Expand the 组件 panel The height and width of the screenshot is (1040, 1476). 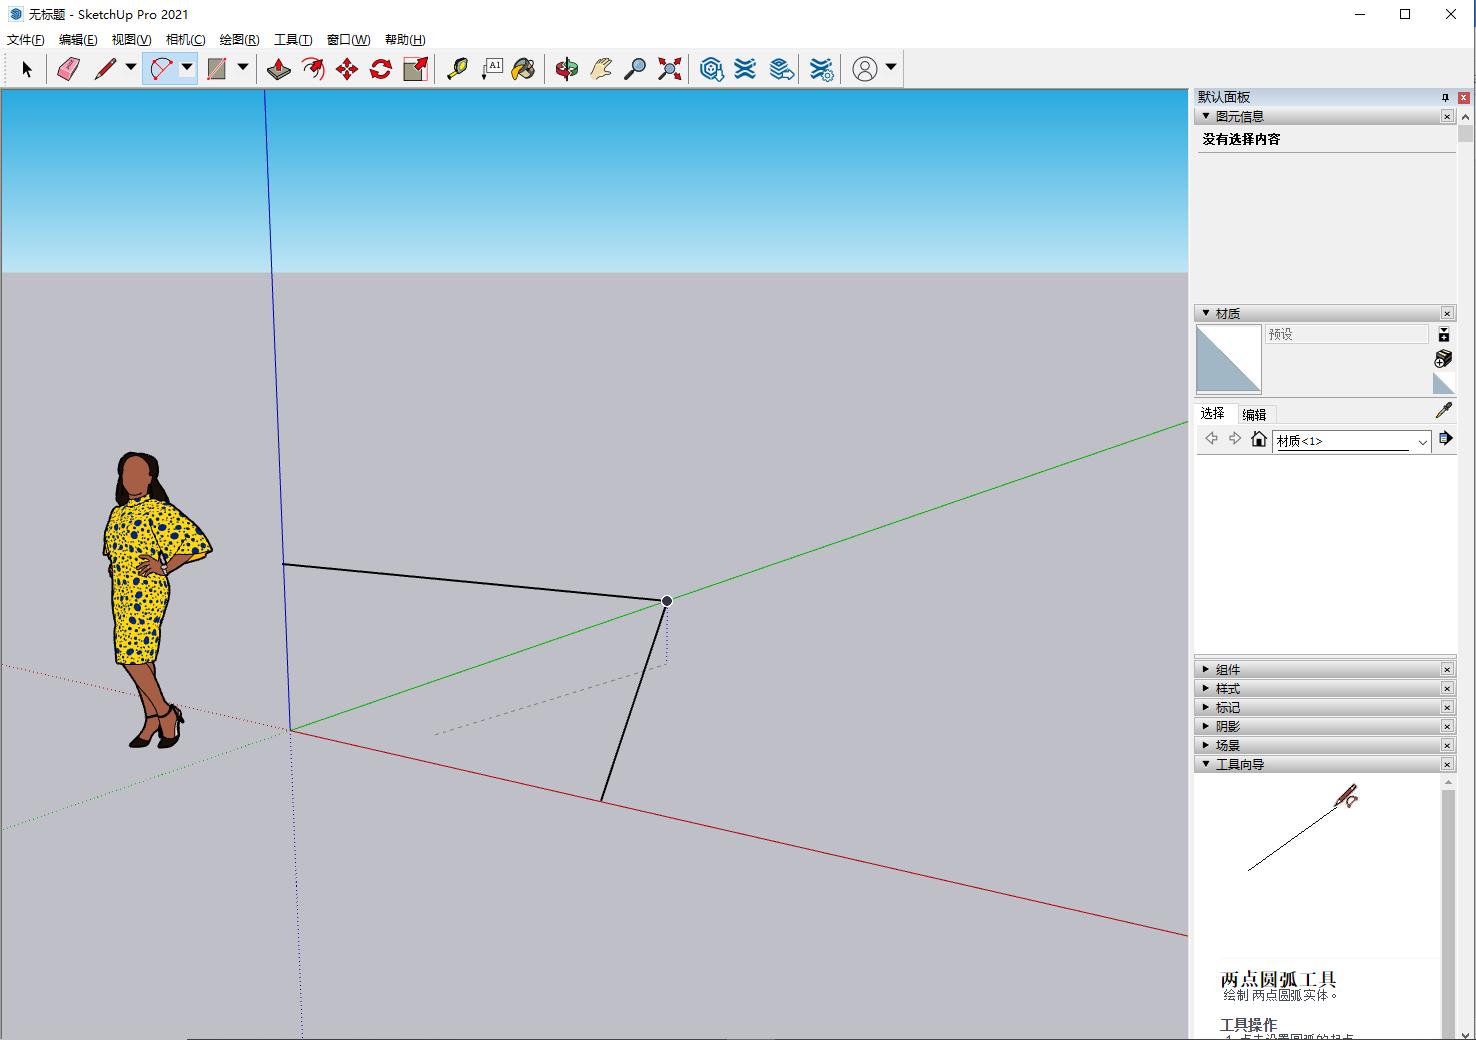click(x=1206, y=669)
